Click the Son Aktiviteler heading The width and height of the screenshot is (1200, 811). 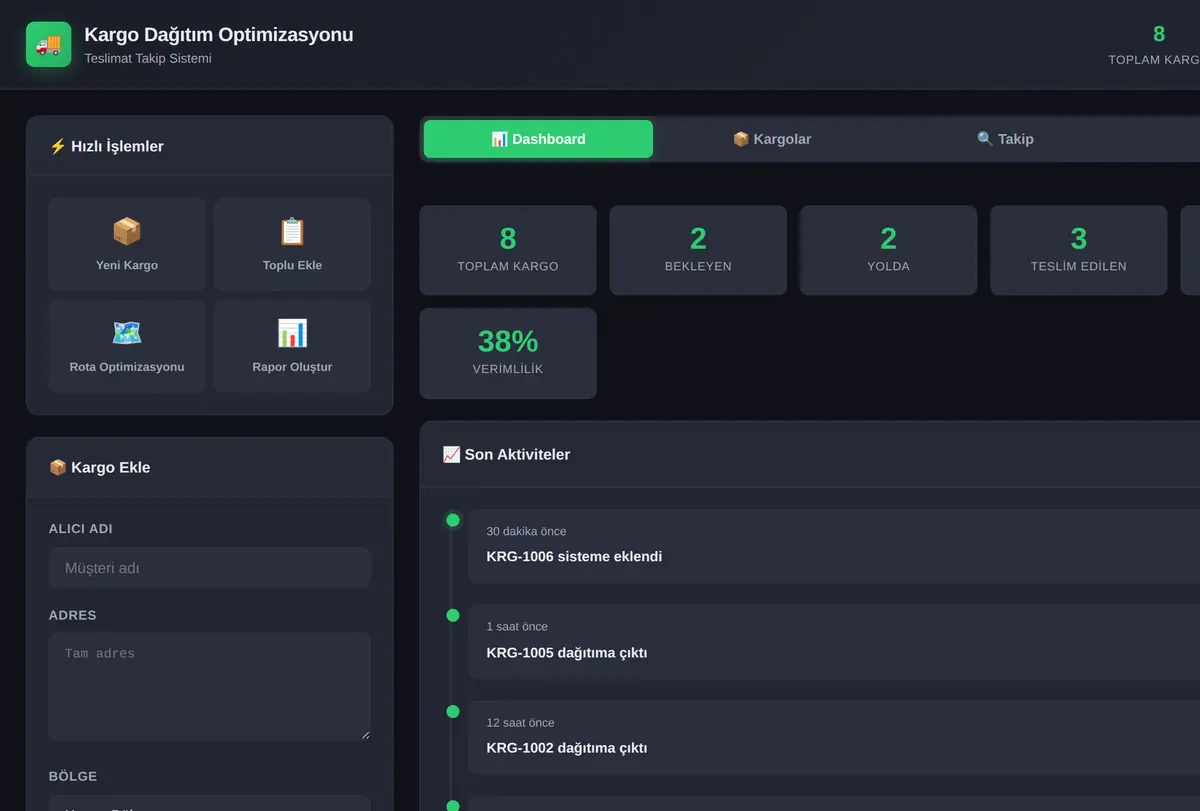tap(506, 455)
